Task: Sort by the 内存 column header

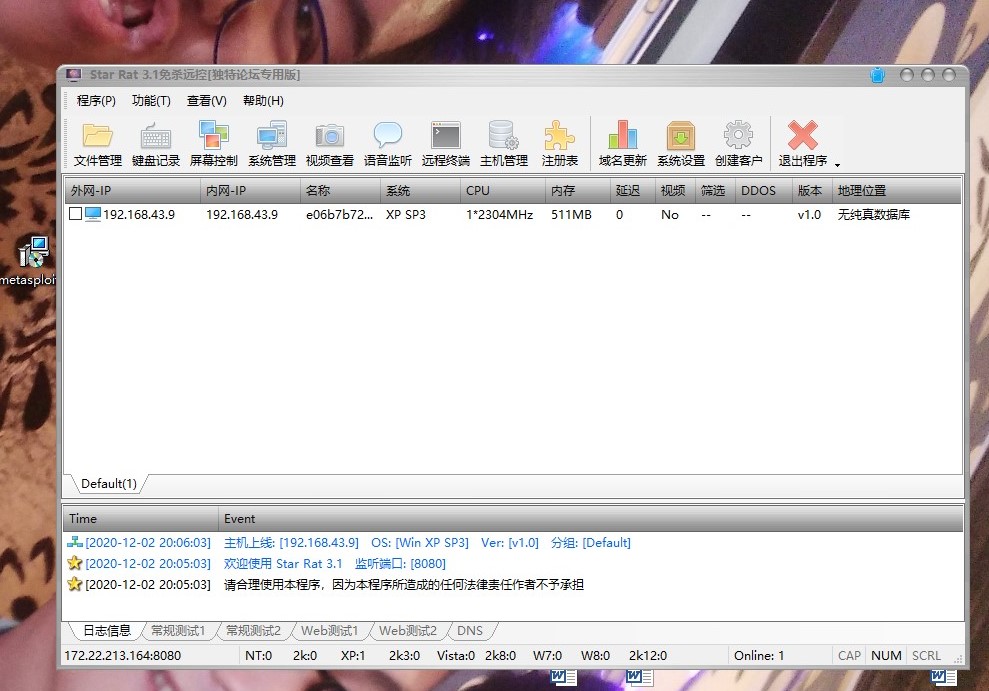Action: (578, 190)
